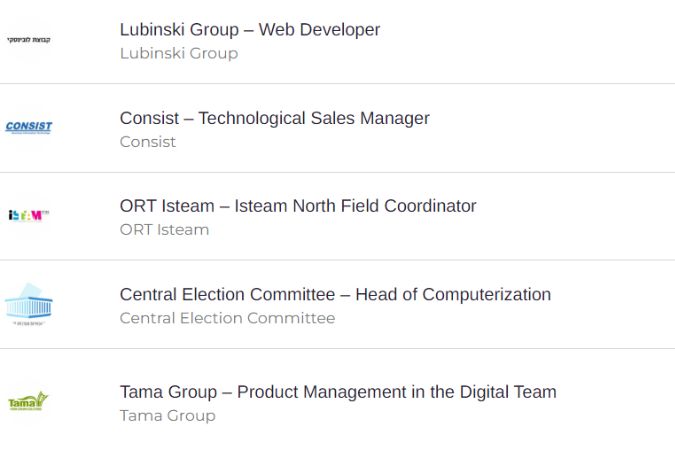
Task: Open the Lubinski Group – Web Developer title
Action: pos(250,30)
